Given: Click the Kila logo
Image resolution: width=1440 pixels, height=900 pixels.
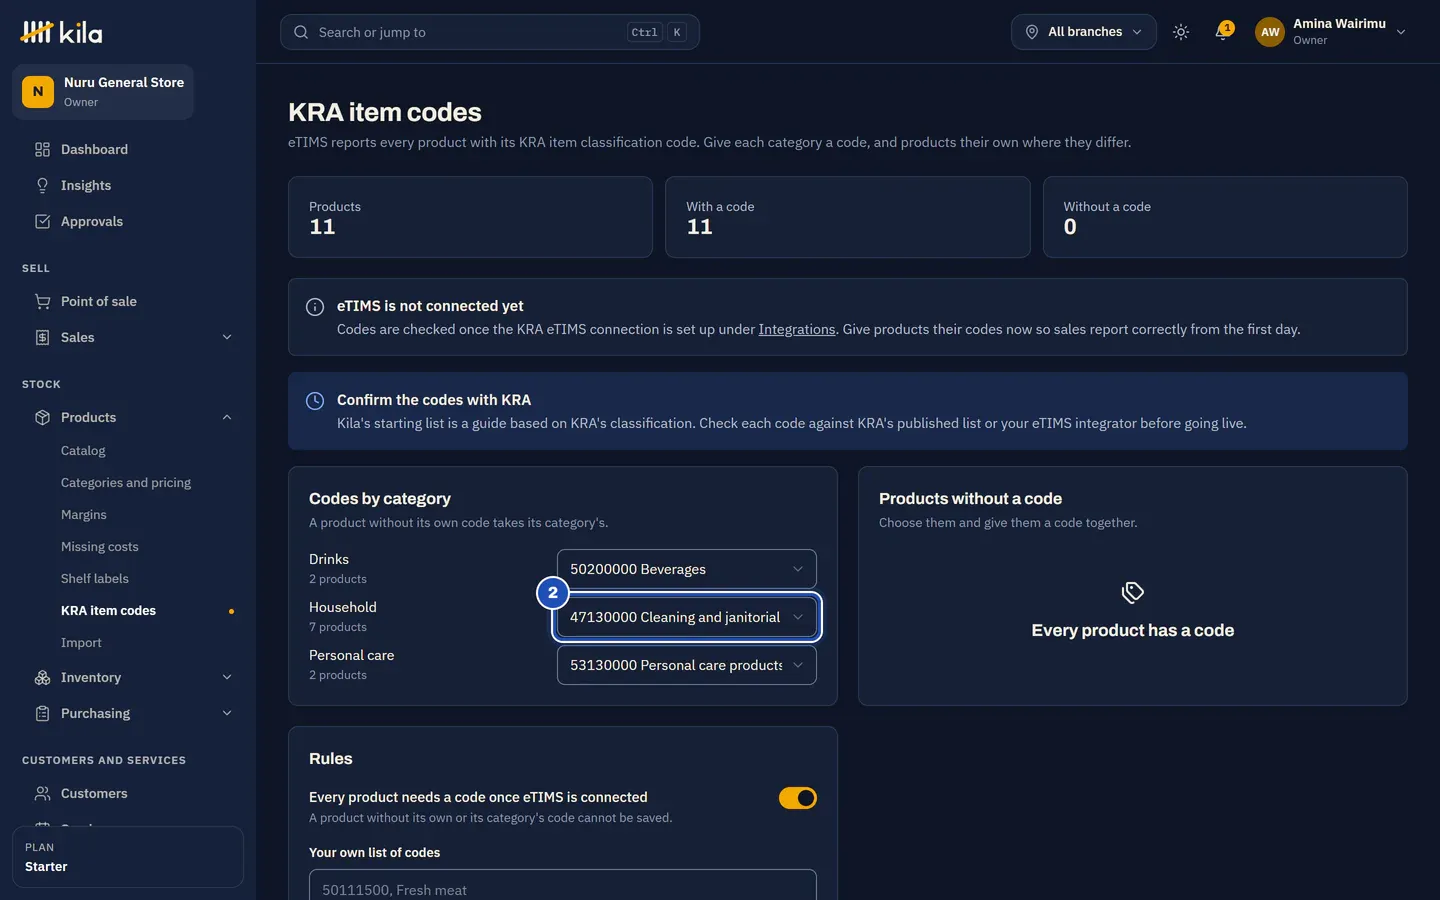Looking at the screenshot, I should [61, 32].
